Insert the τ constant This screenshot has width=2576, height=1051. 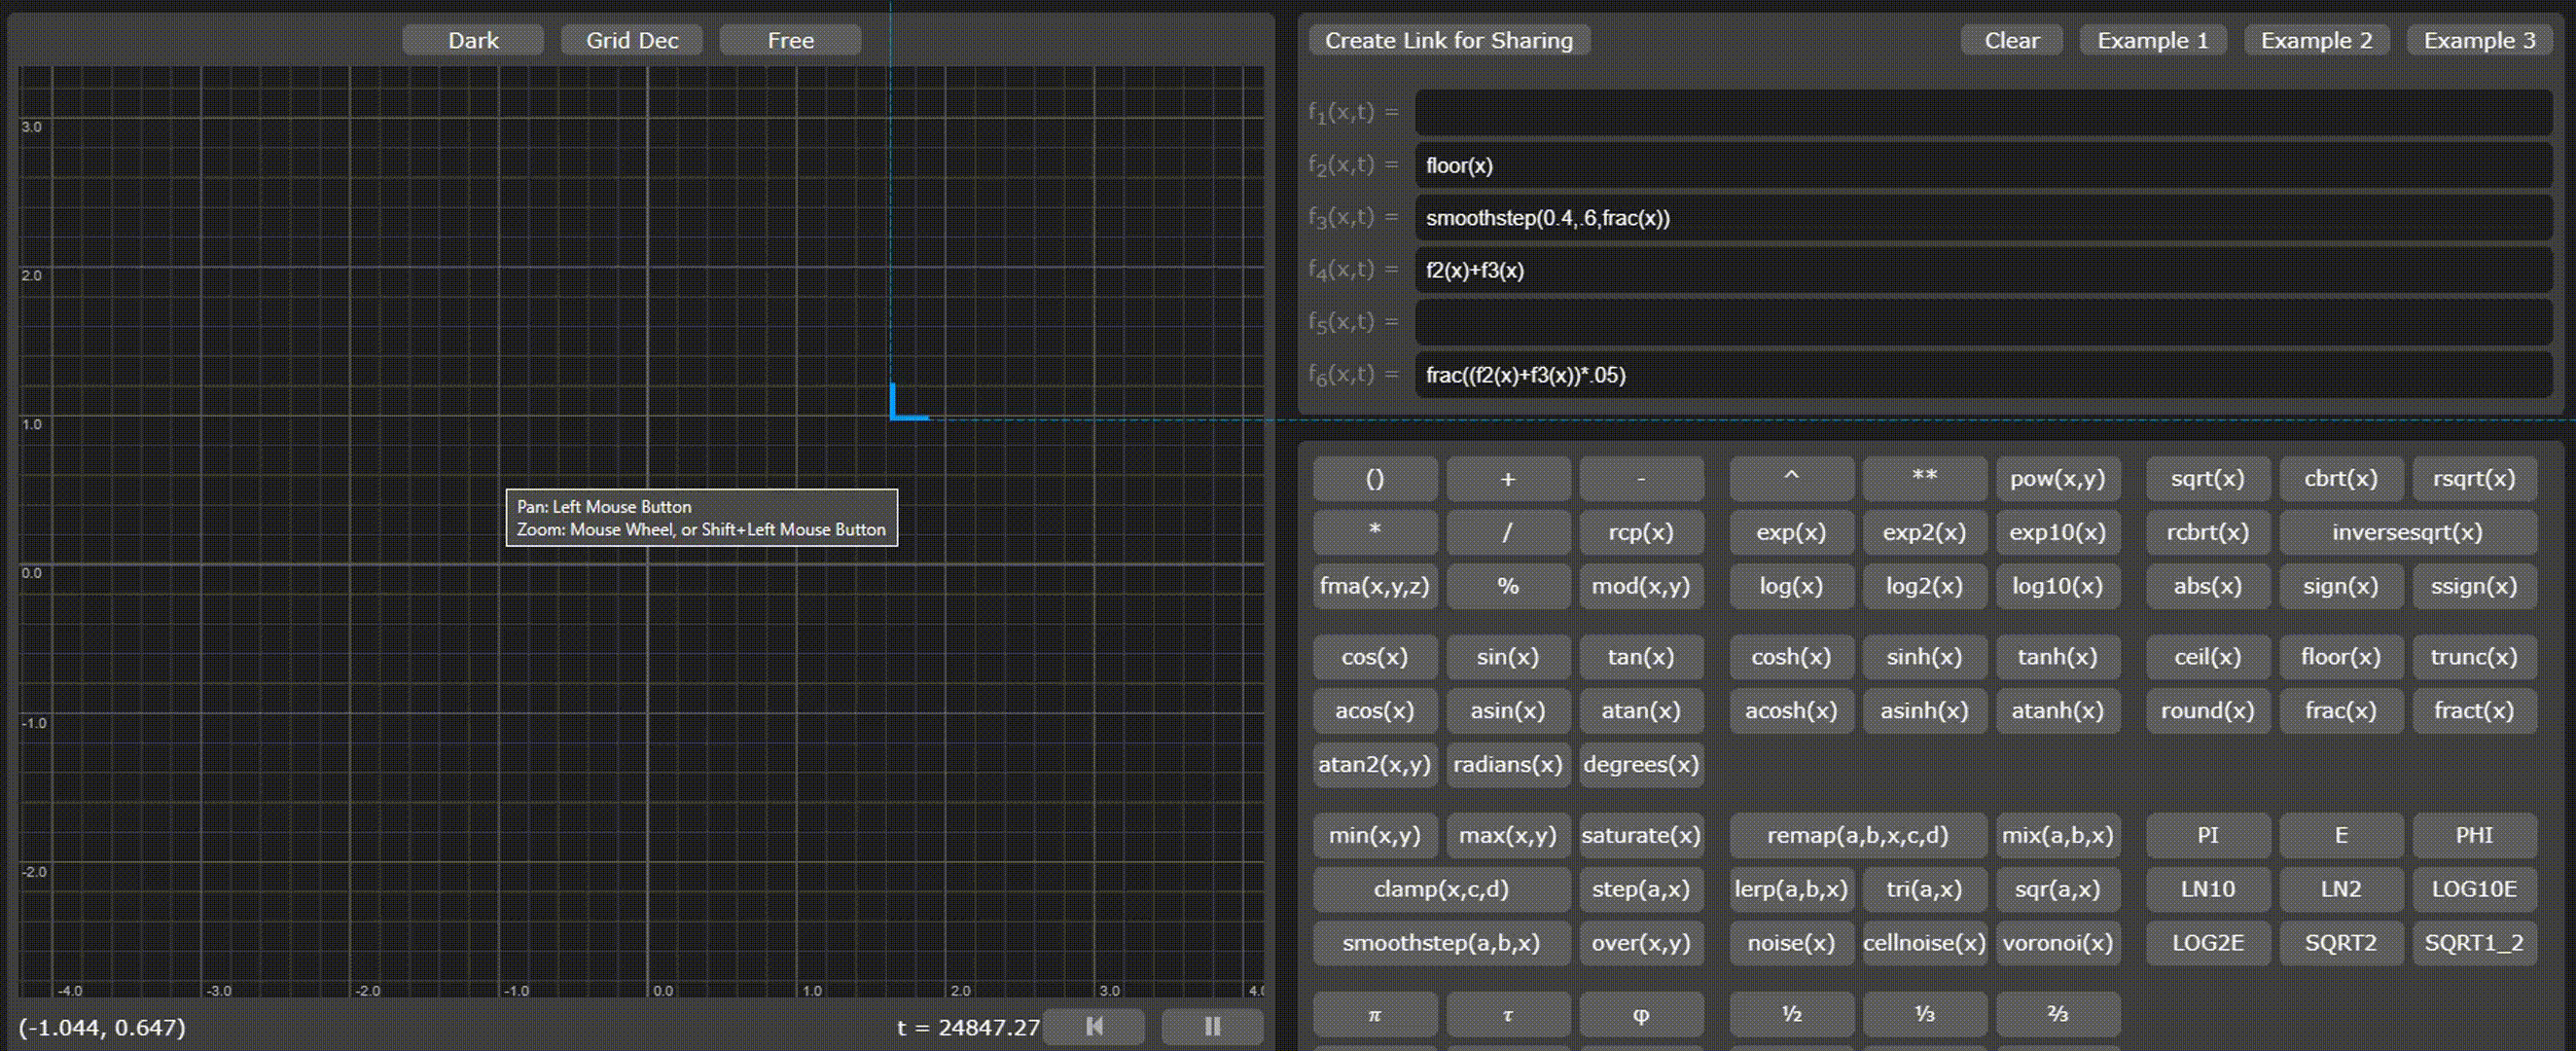pos(1508,1015)
